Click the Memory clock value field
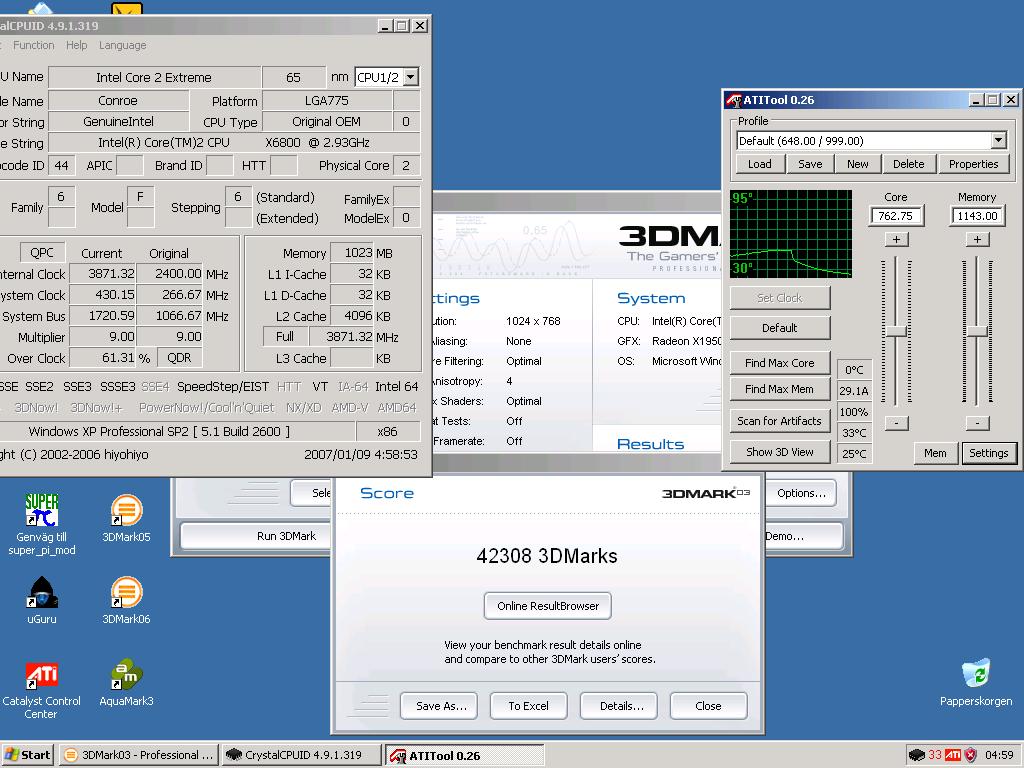 click(x=978, y=216)
